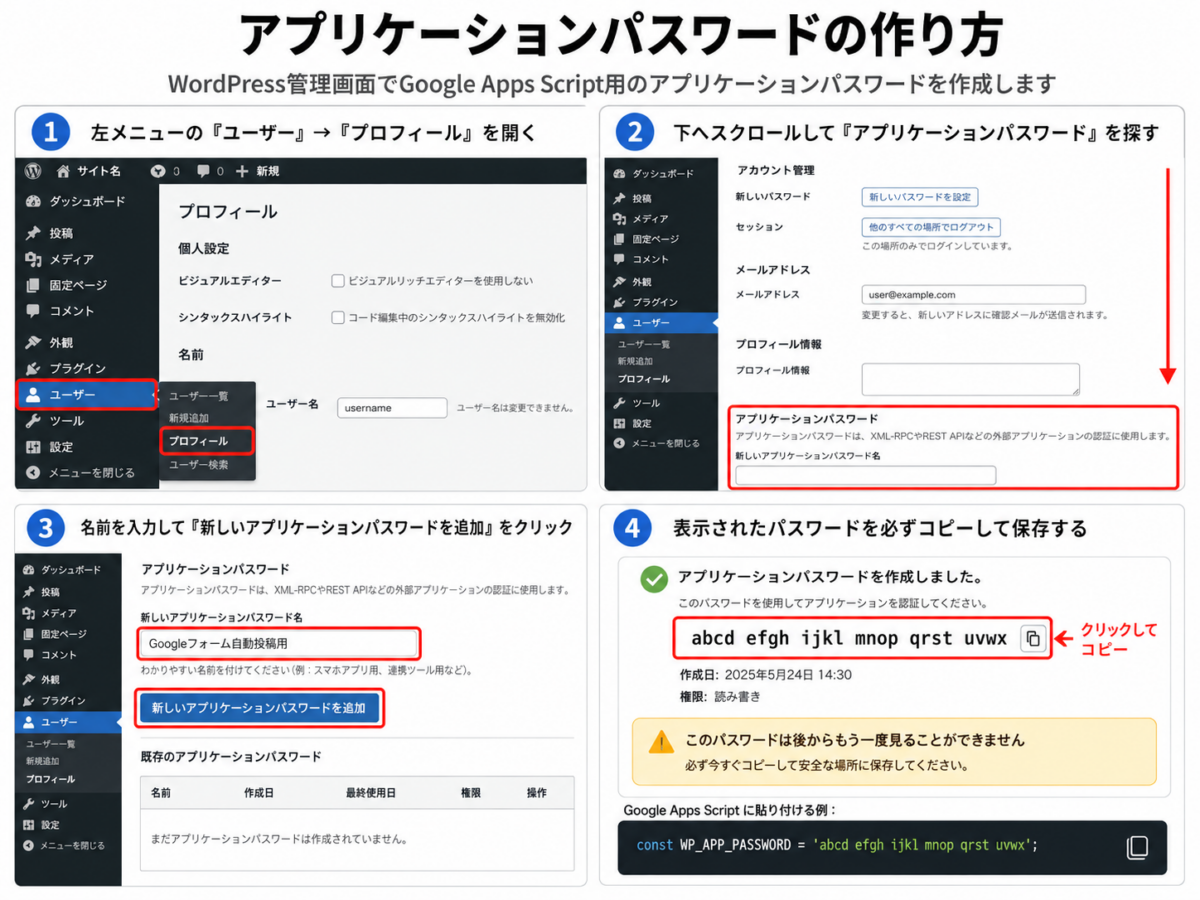Viewport: 1200px width, 900px height.
Task: Open コメント icon in step 1 sidebar
Action: [x=33, y=311]
